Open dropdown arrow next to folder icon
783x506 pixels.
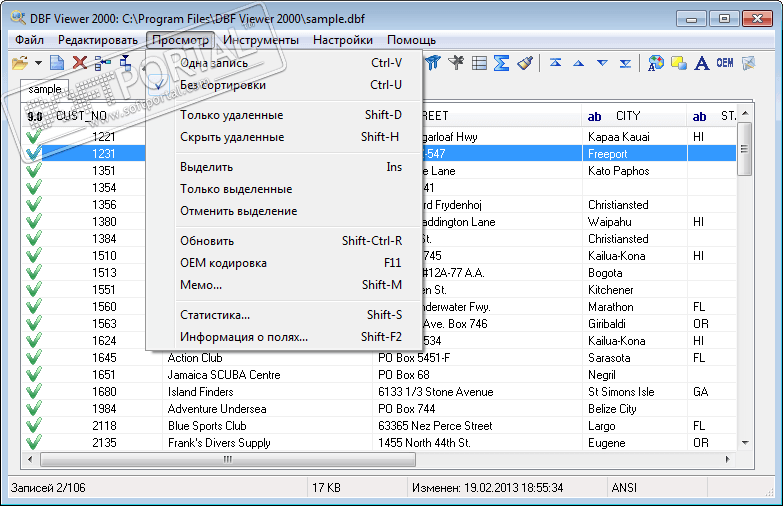(38, 63)
